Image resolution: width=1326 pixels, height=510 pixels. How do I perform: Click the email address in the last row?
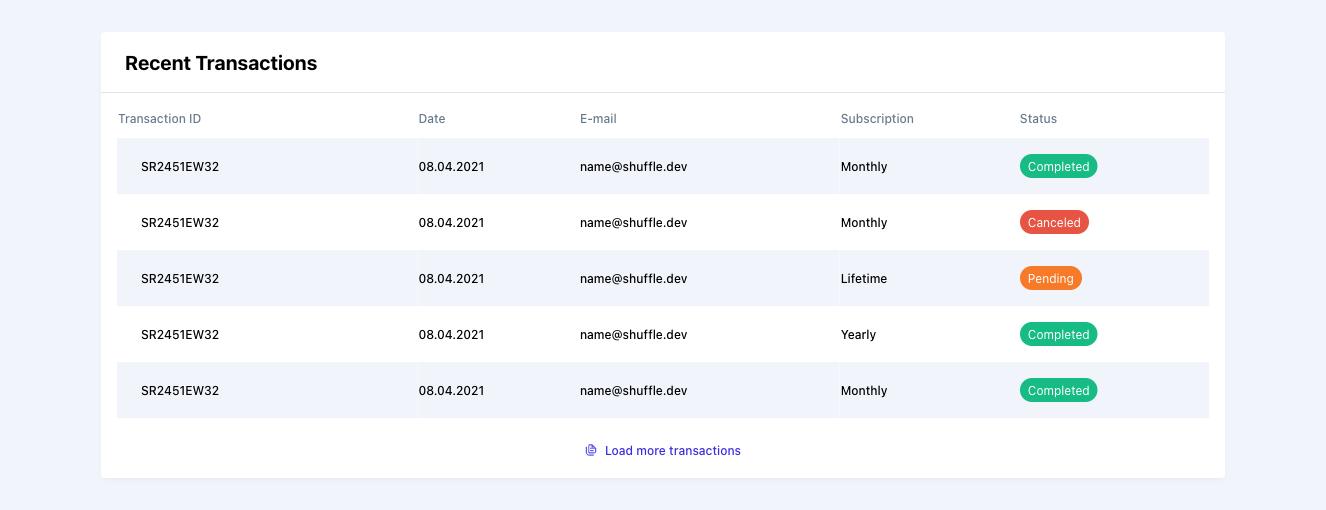coord(633,391)
